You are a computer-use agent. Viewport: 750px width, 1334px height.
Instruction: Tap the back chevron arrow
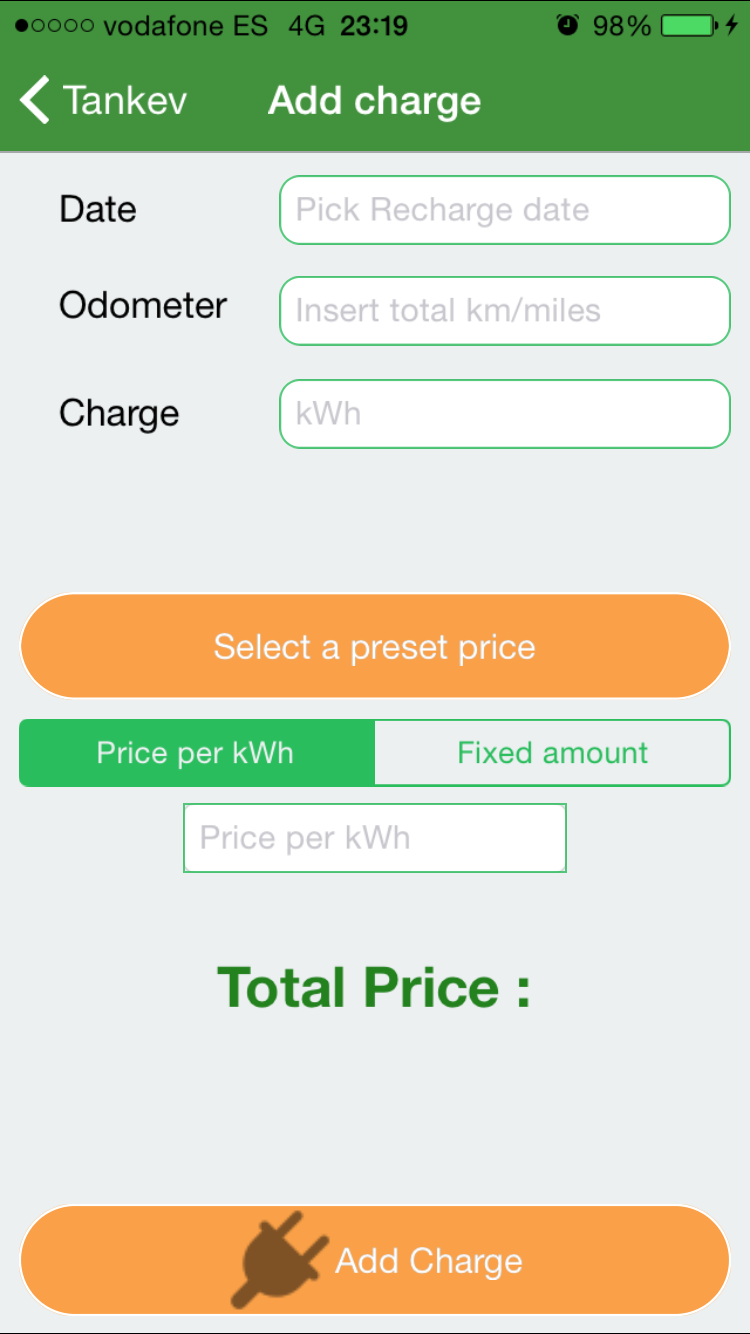coord(34,101)
